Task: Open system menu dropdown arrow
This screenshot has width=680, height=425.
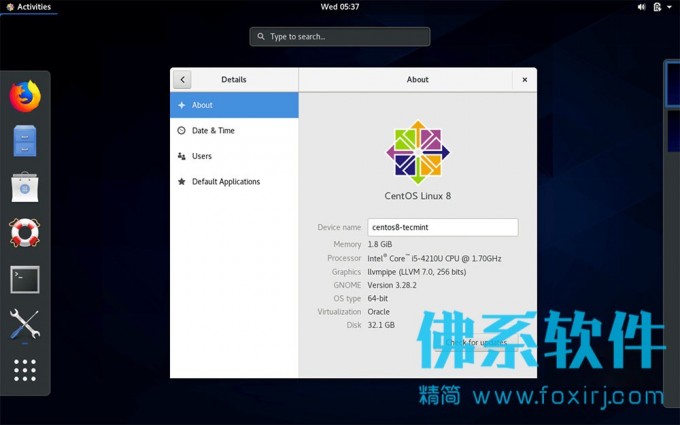Action: click(x=670, y=7)
